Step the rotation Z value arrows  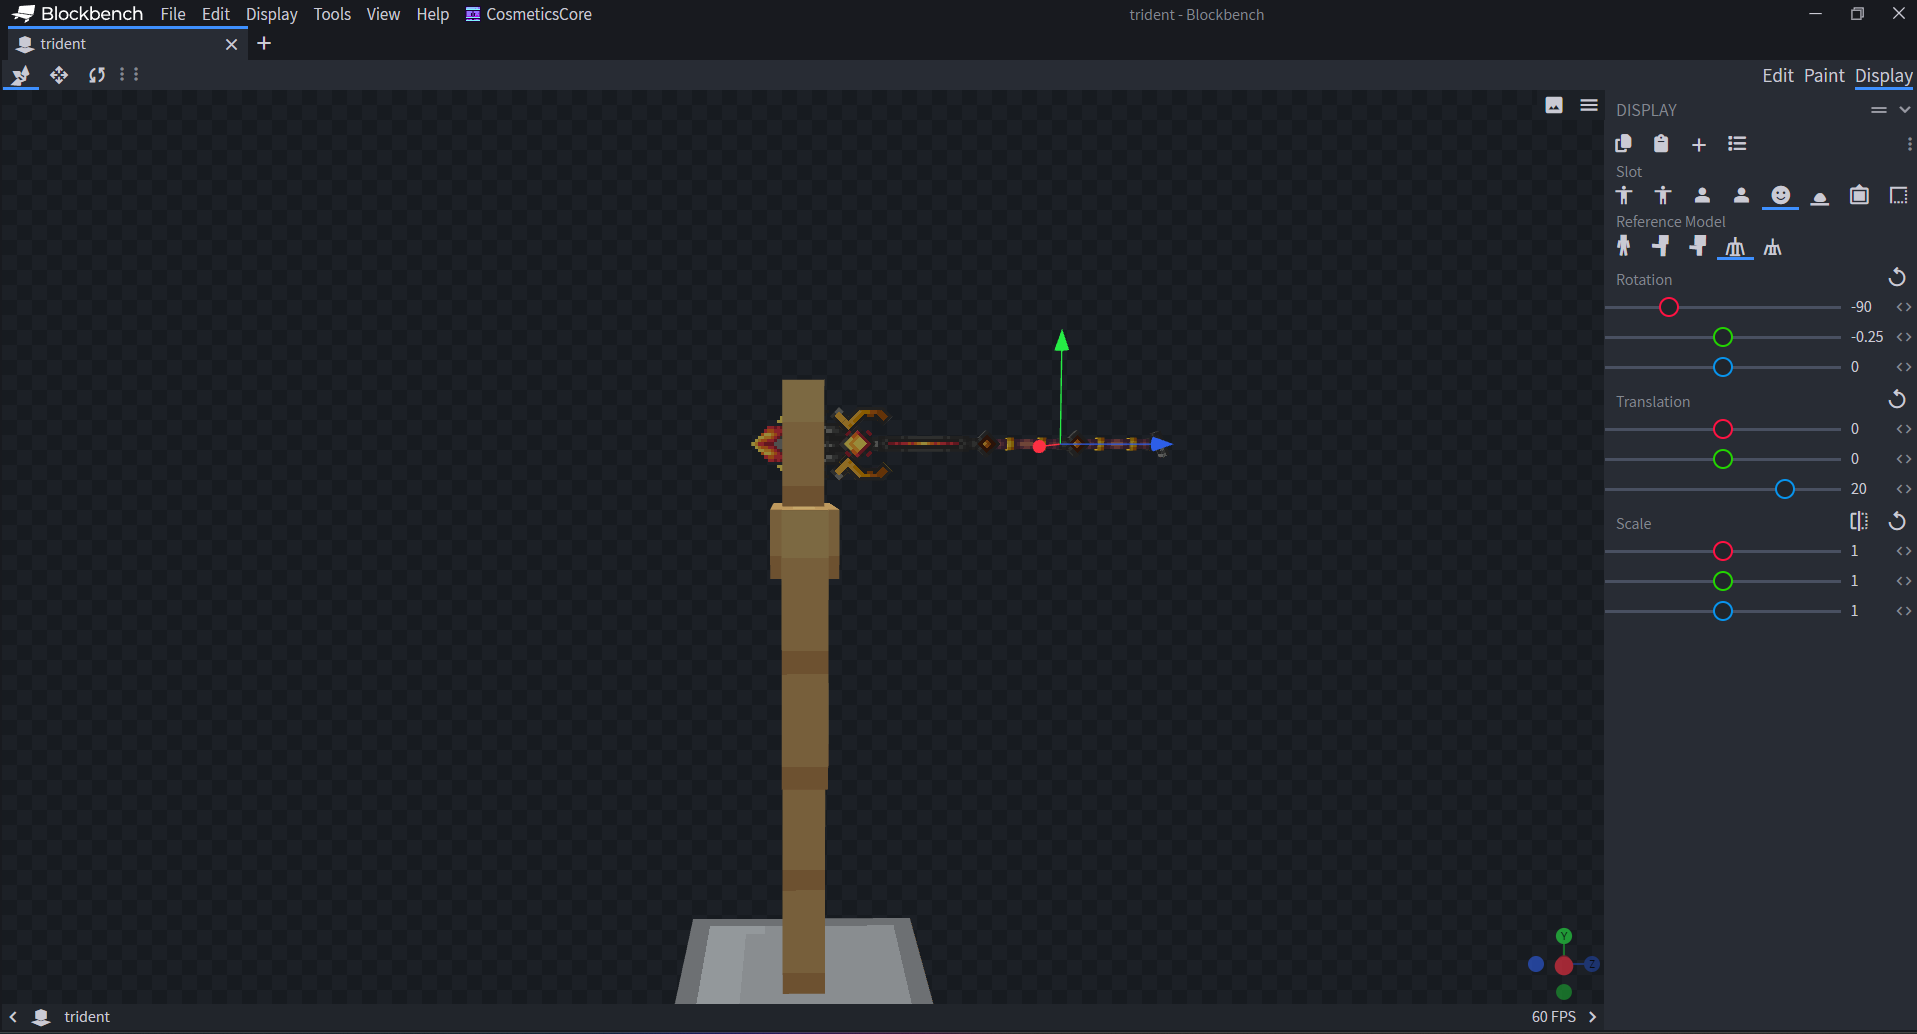(1904, 367)
